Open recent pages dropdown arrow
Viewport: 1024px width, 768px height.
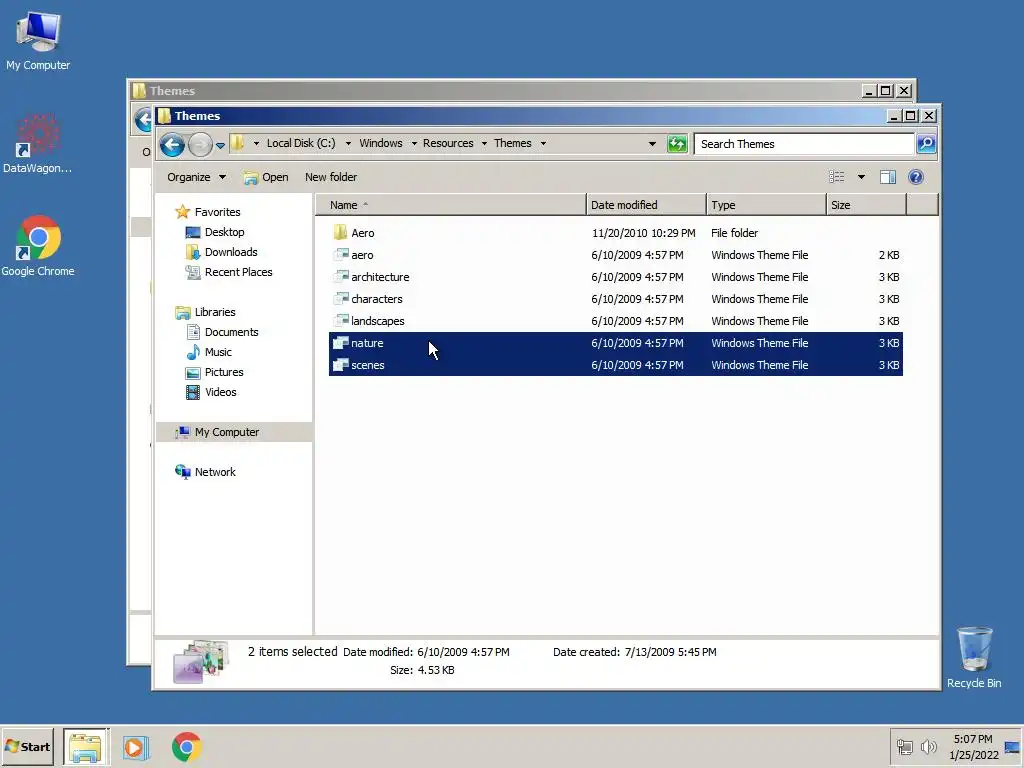click(220, 145)
